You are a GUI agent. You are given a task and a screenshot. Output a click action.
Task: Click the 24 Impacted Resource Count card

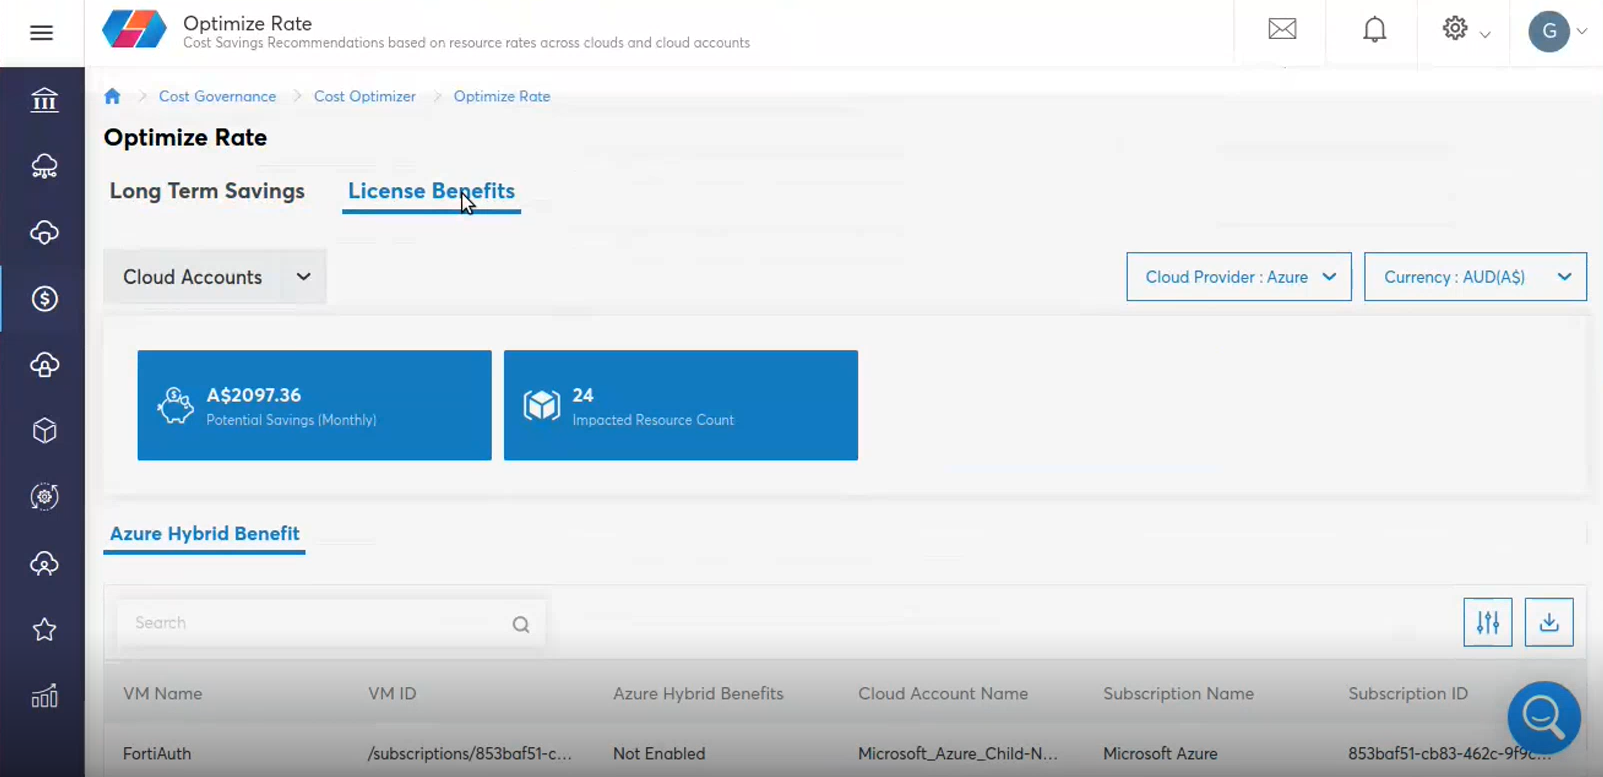point(681,405)
